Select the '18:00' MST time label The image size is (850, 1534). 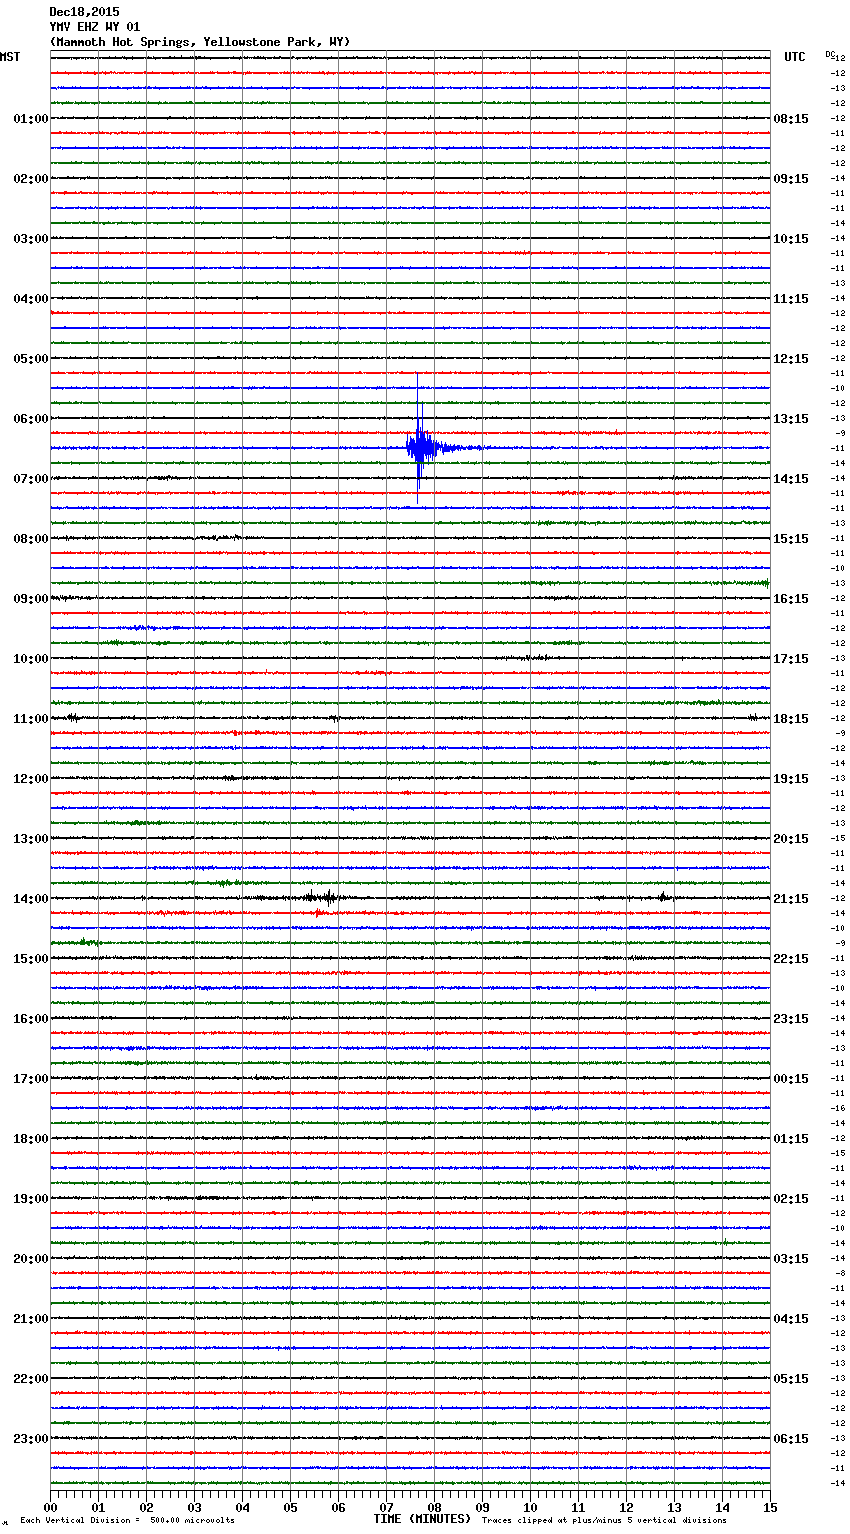pos(31,1139)
